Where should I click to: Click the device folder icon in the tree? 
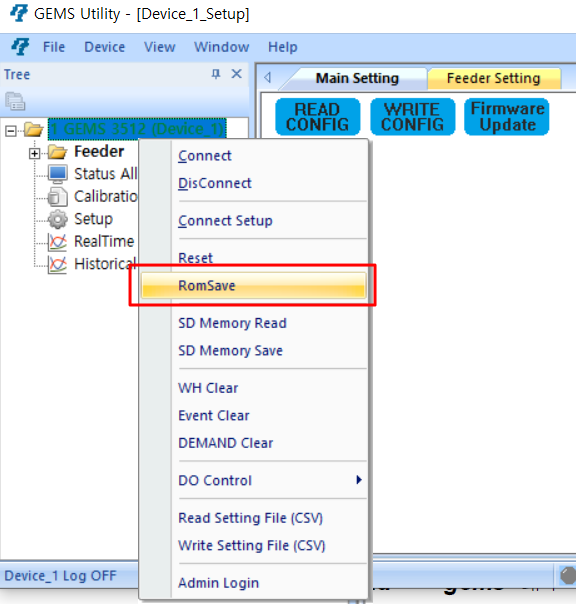tap(34, 129)
